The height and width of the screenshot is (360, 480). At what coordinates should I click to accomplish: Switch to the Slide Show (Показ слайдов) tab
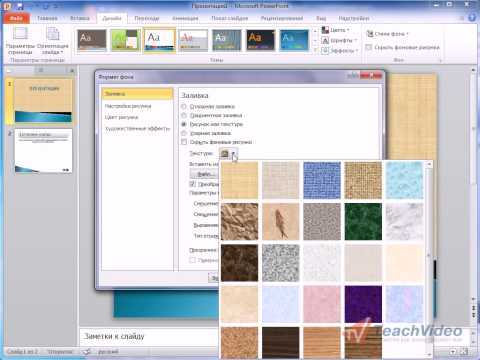230,18
